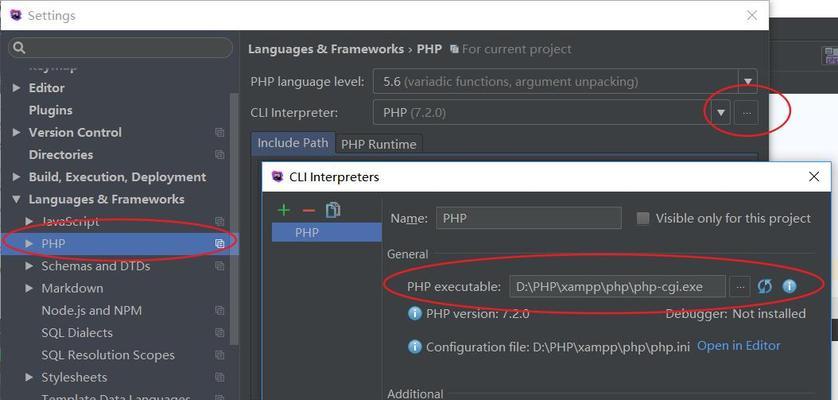Viewport: 838px width, 400px height.
Task: Click the PHP executable path field
Action: point(617,287)
